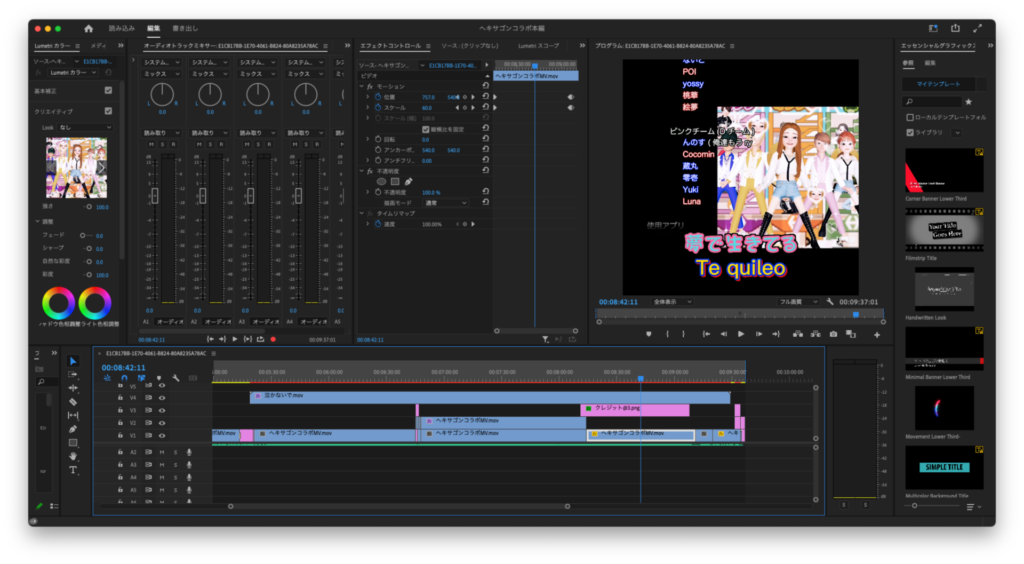This screenshot has width=1024, height=564.
Task: Step forward one frame in Program Monitor
Action: pos(759,334)
